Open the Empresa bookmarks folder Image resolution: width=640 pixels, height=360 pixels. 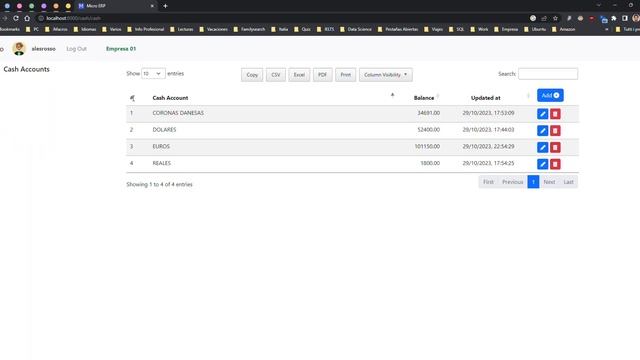tap(506, 29)
